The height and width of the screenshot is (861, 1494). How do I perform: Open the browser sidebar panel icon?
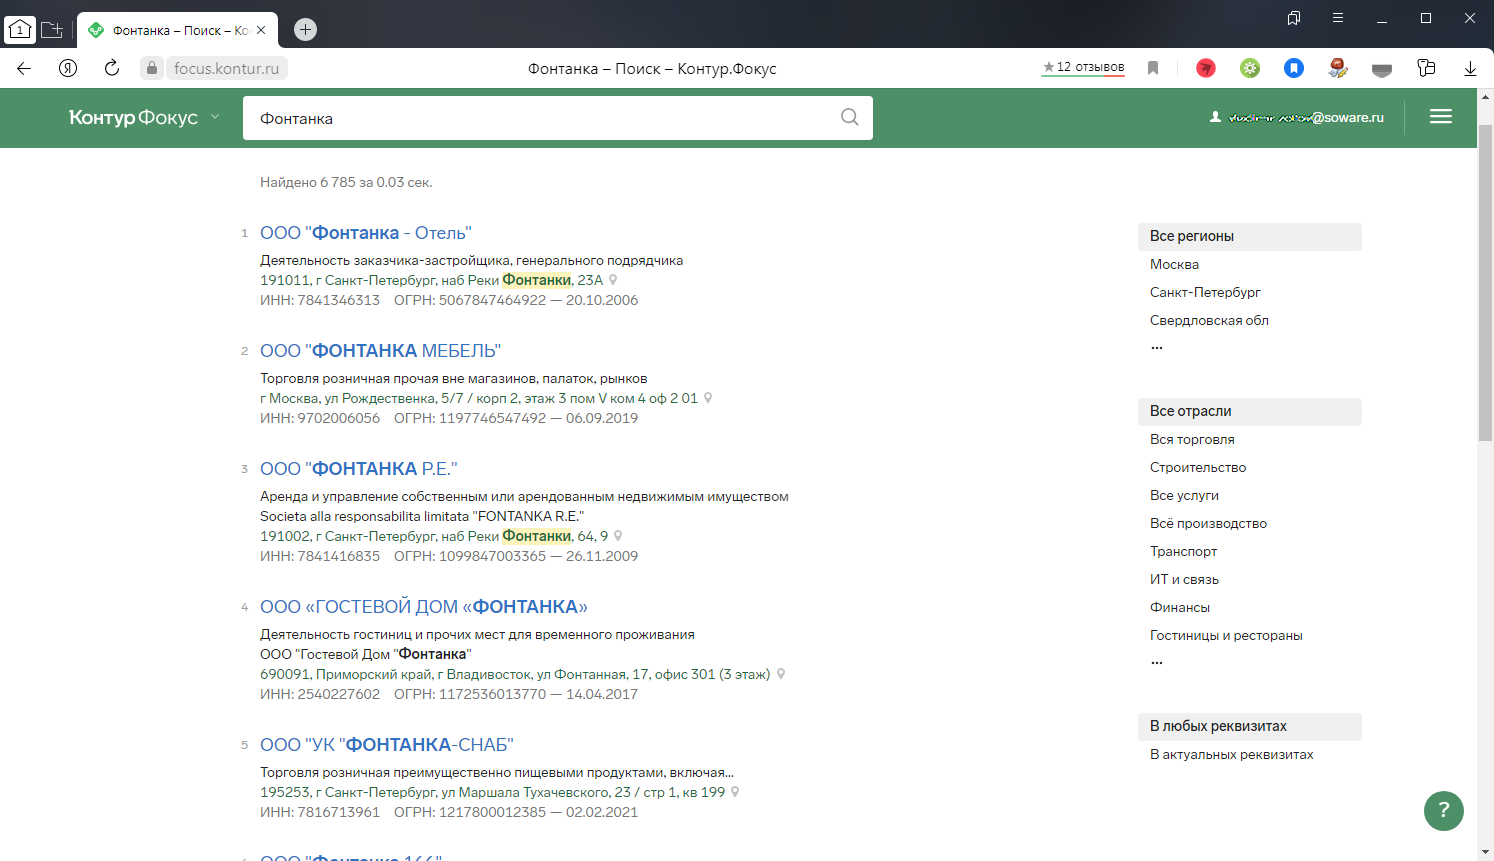pos(1426,68)
